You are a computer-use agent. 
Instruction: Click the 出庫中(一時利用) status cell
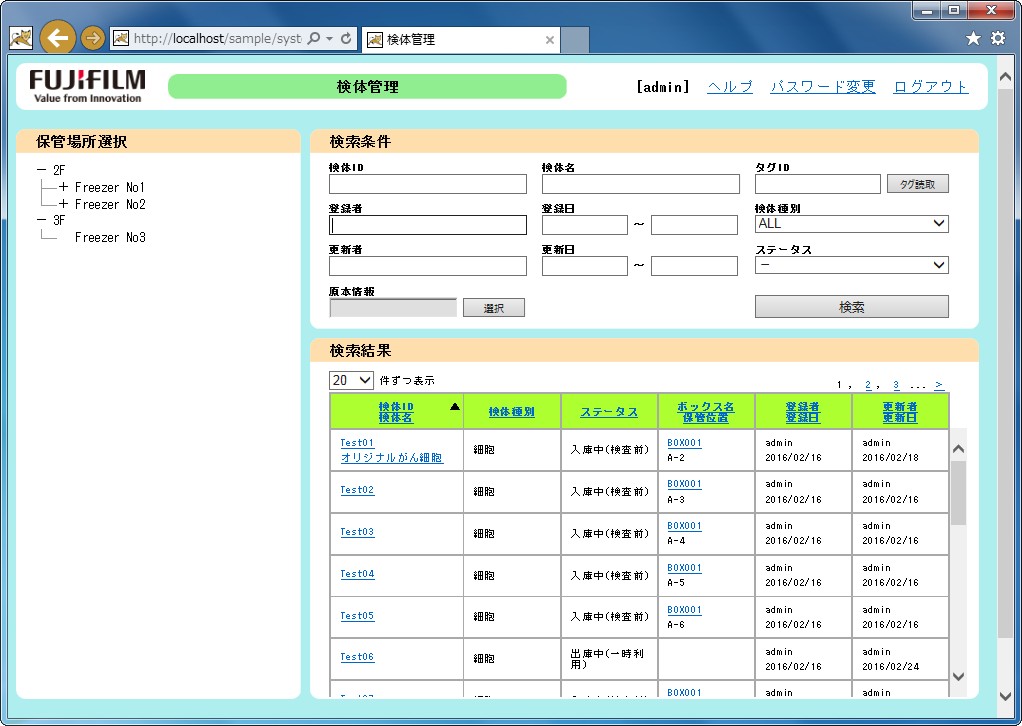coord(609,659)
